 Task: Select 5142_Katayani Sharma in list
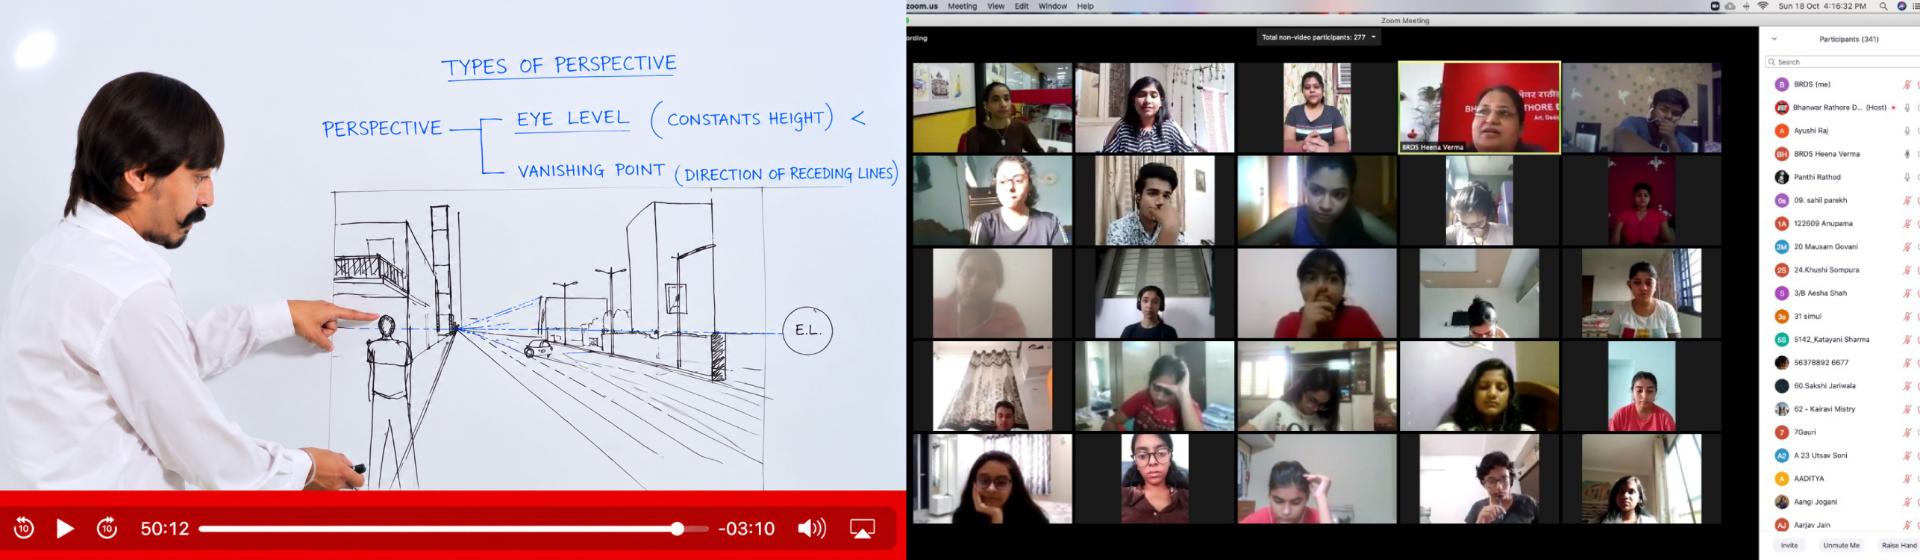point(1842,340)
